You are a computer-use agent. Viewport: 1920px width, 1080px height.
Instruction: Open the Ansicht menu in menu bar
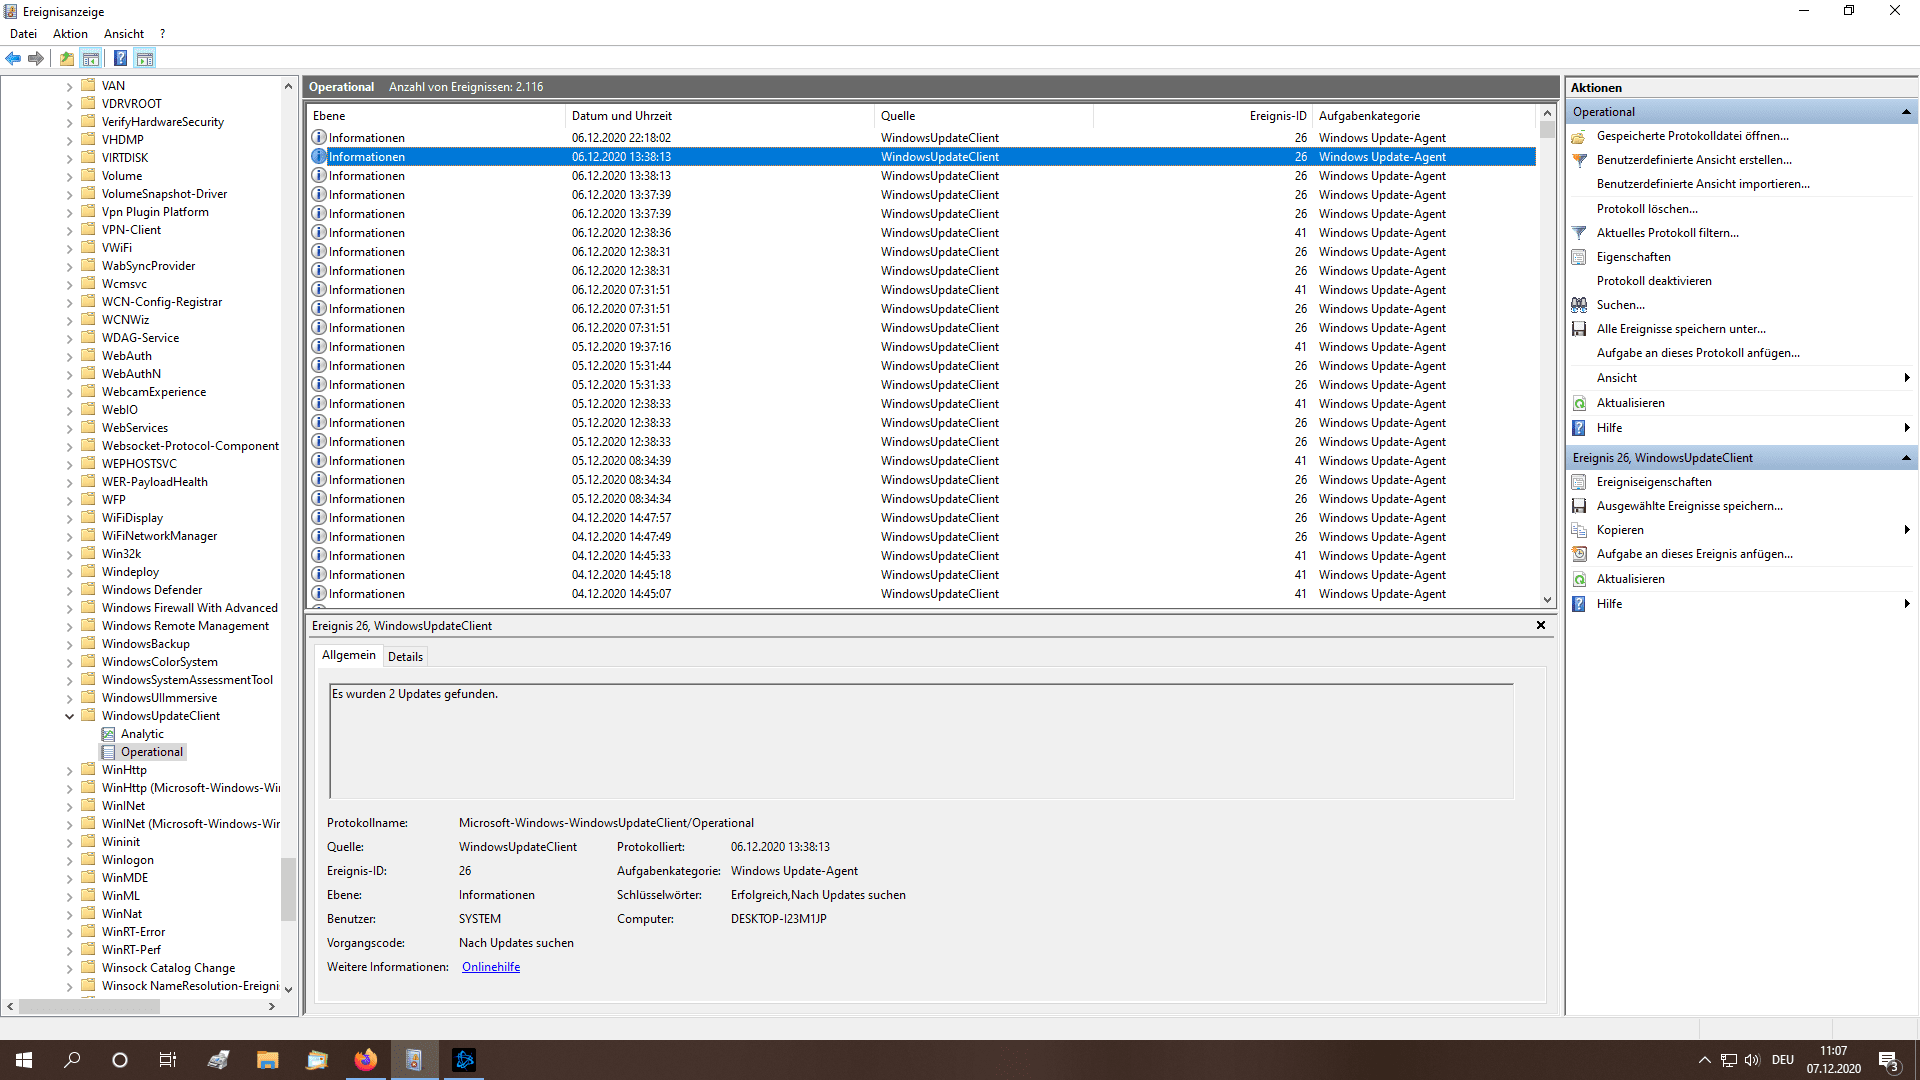(x=124, y=34)
